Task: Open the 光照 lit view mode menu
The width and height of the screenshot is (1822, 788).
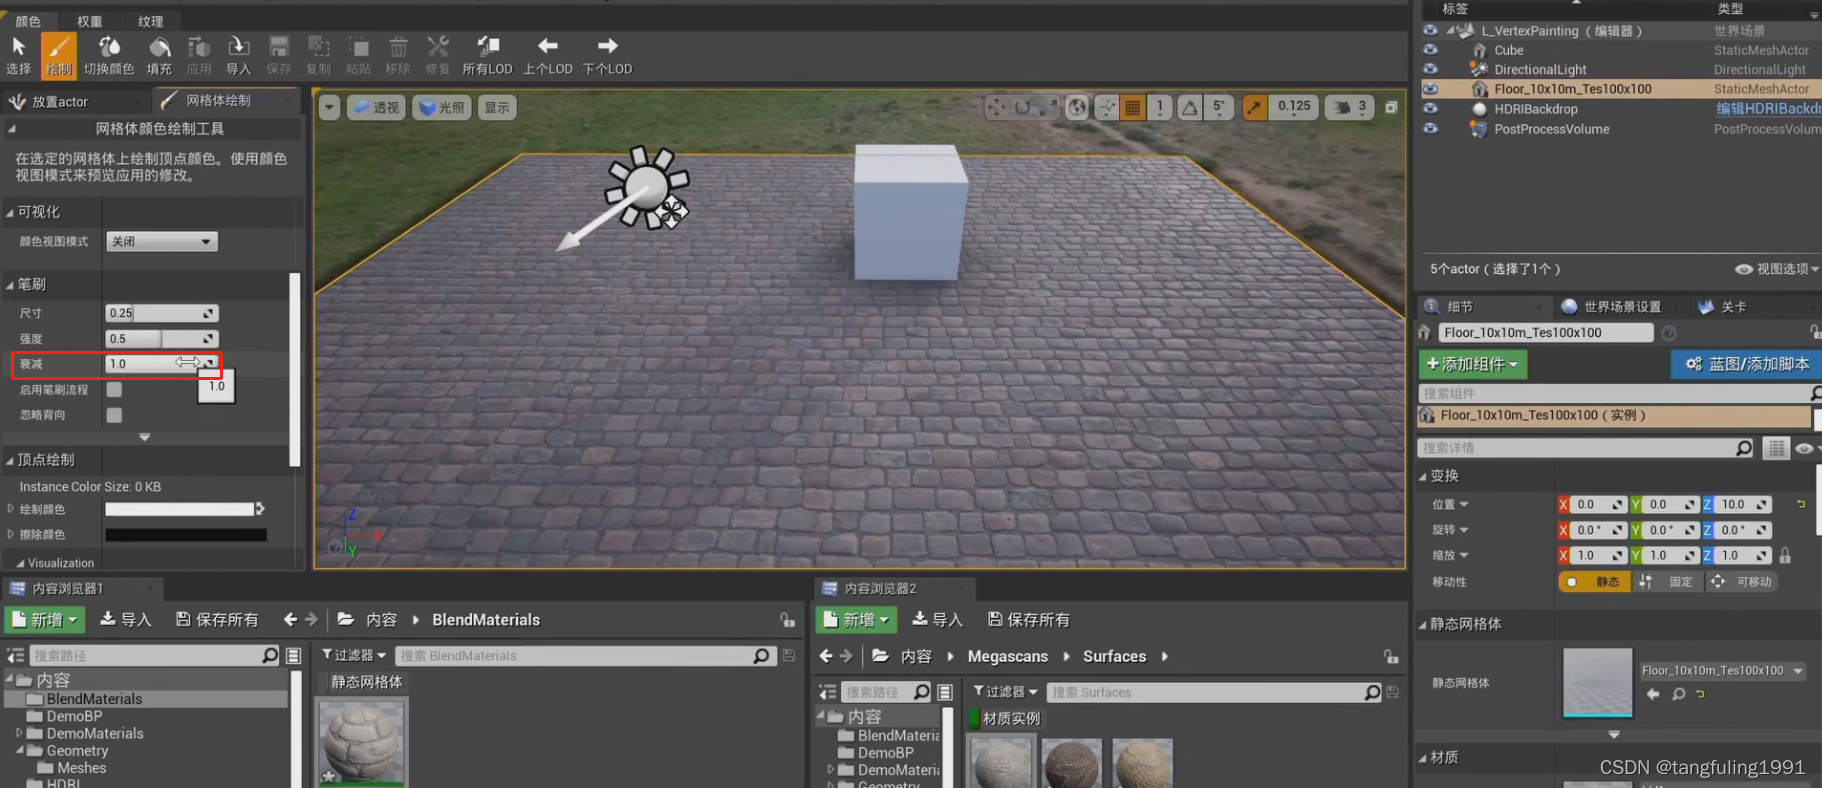Action: click(x=442, y=107)
